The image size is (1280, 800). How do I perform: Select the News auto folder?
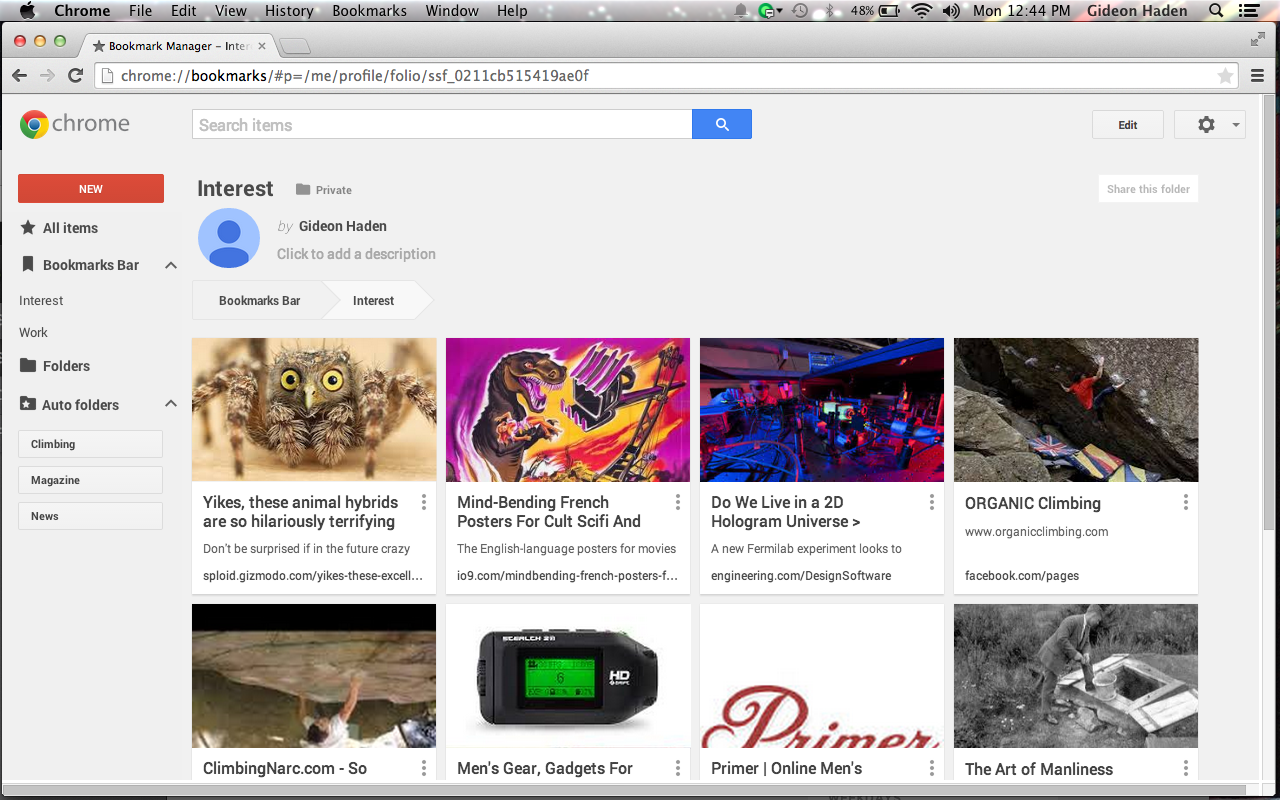tap(90, 516)
